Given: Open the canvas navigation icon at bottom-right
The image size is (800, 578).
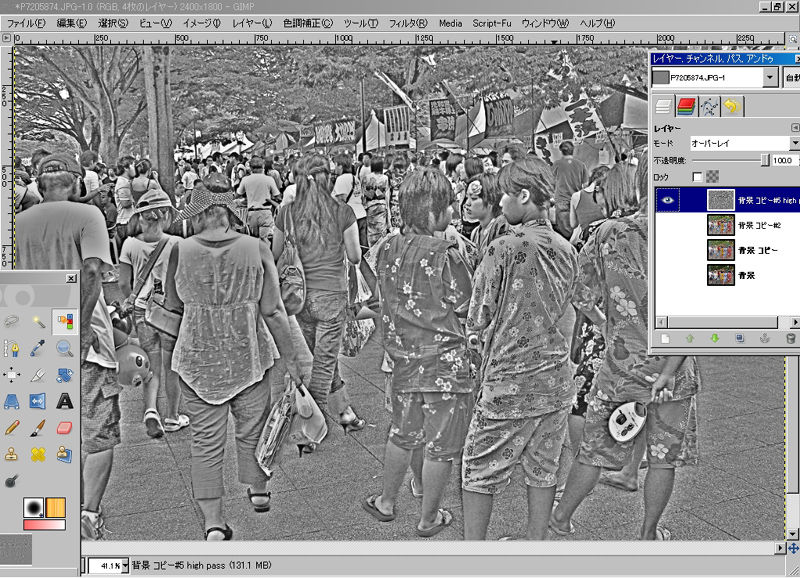Looking at the screenshot, I should click(793, 548).
